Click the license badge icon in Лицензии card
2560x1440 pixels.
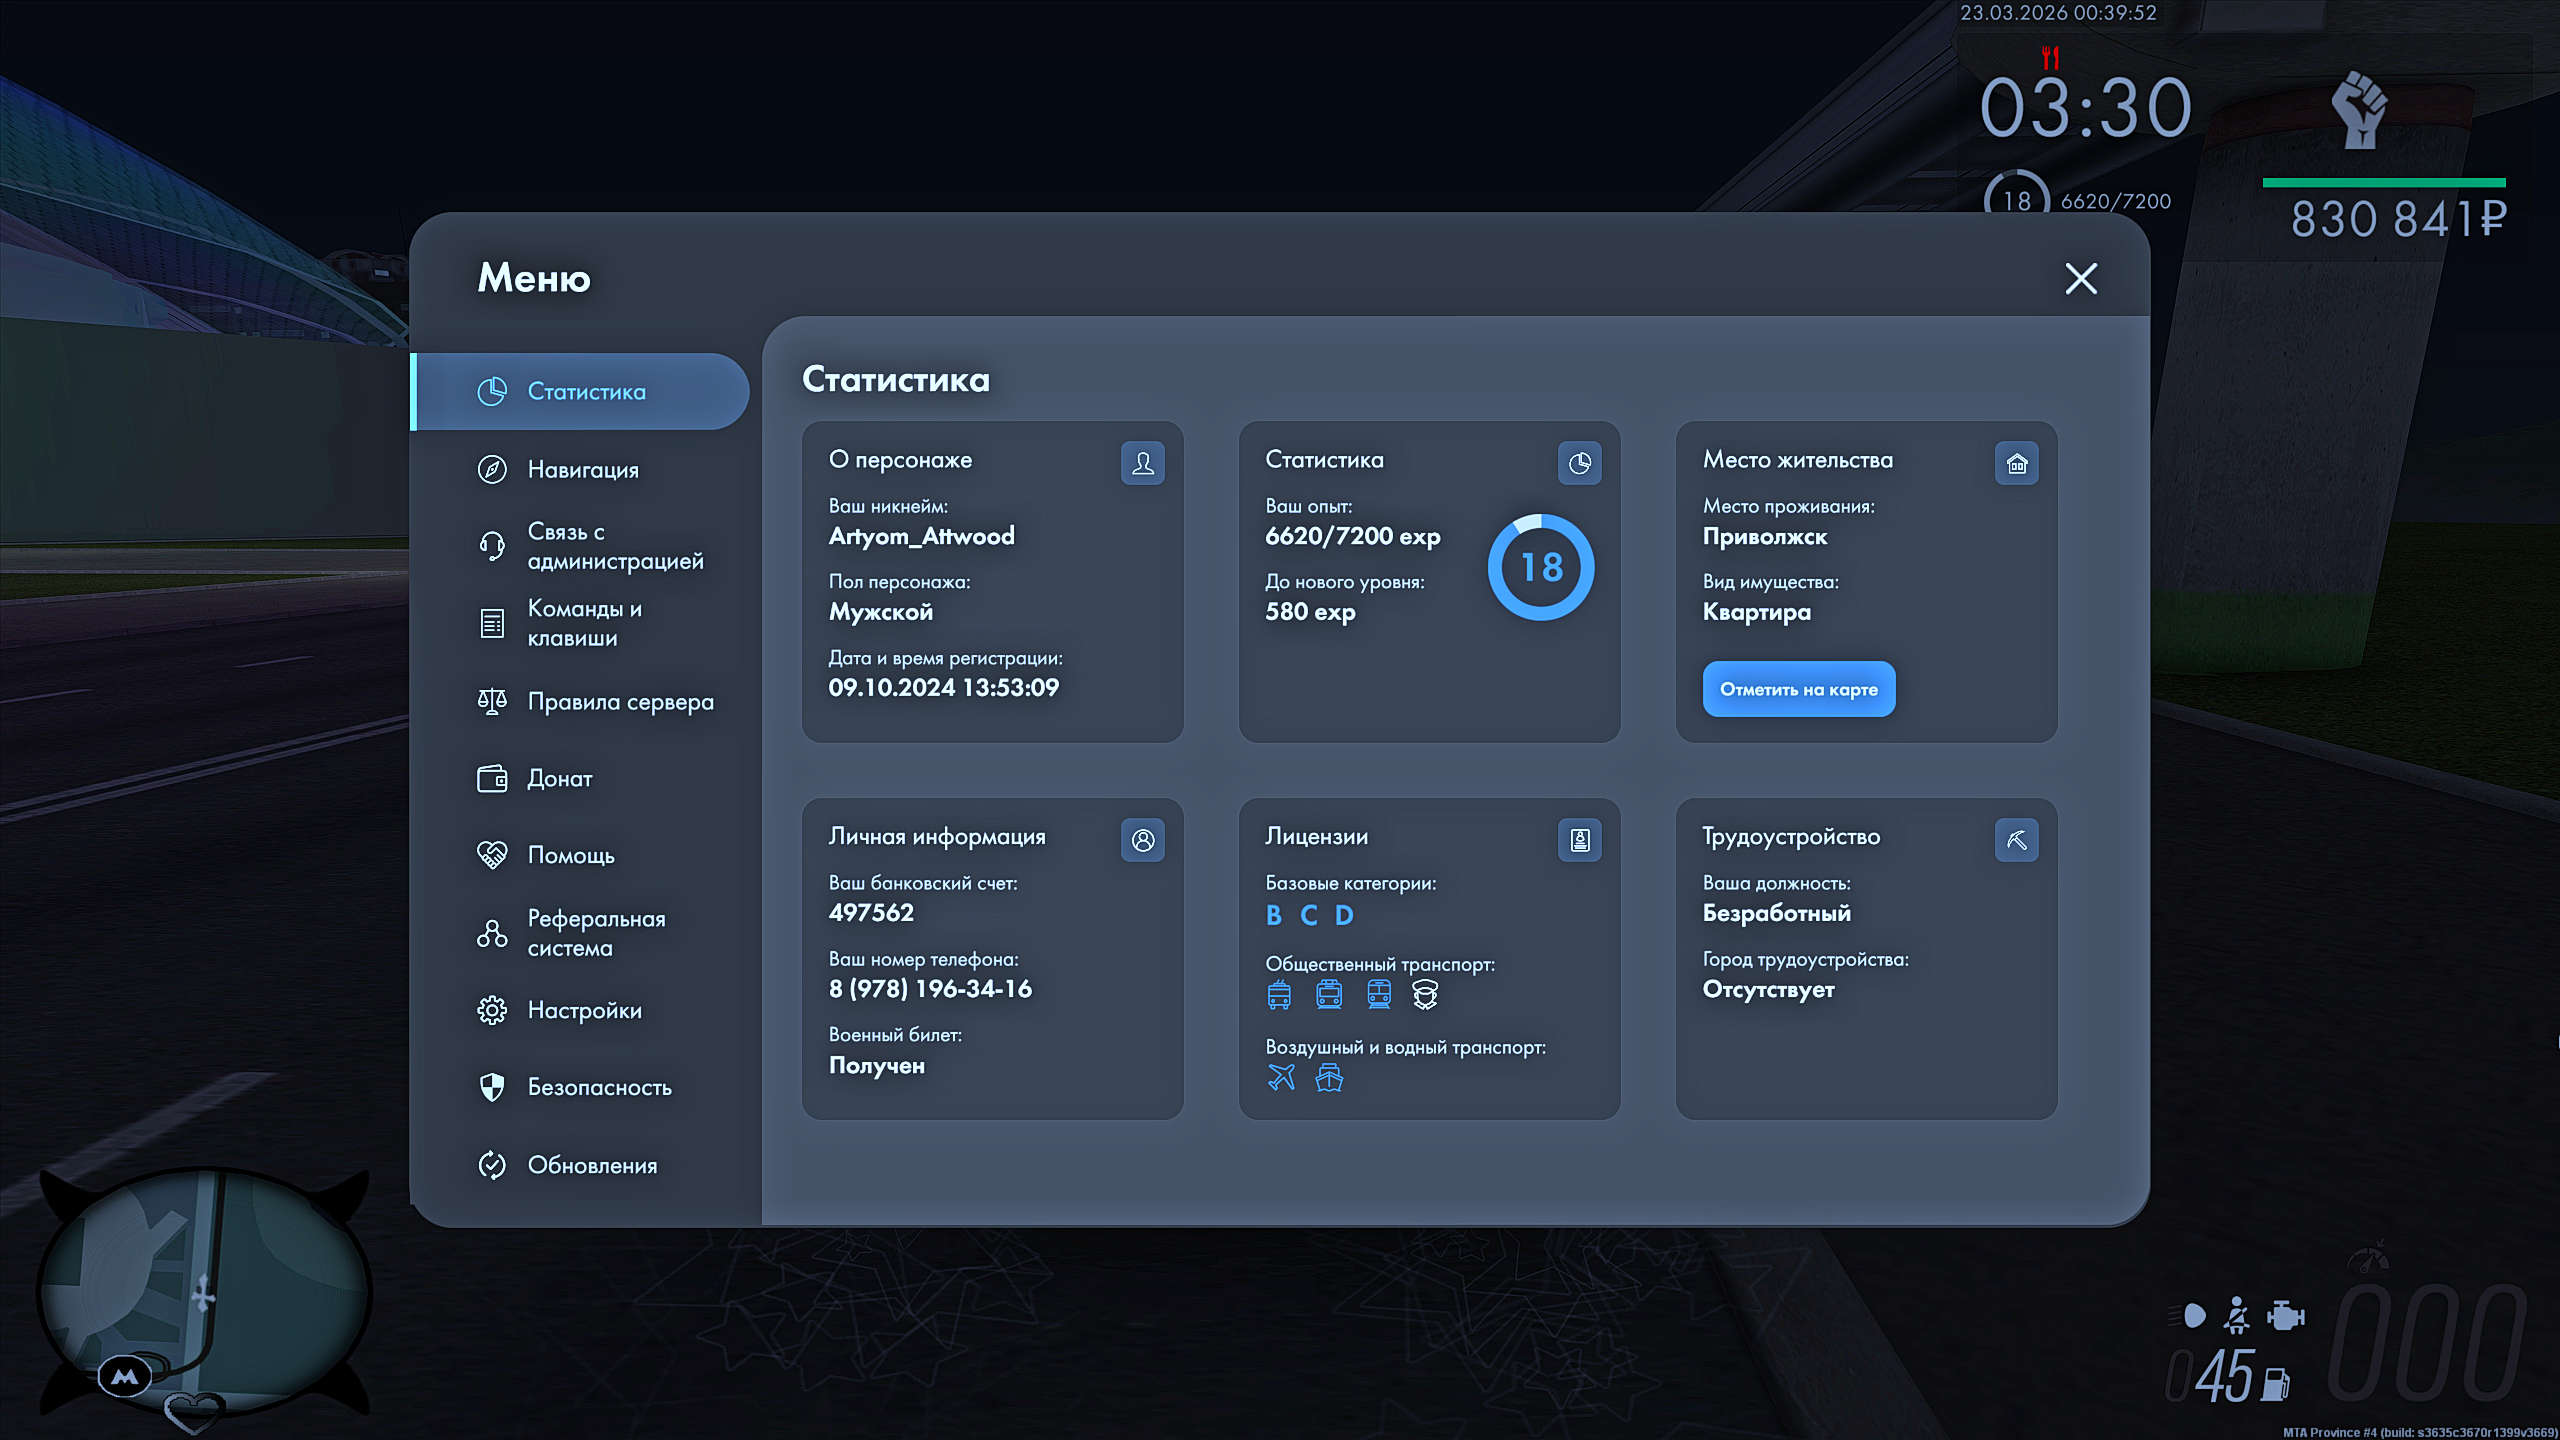point(1579,840)
